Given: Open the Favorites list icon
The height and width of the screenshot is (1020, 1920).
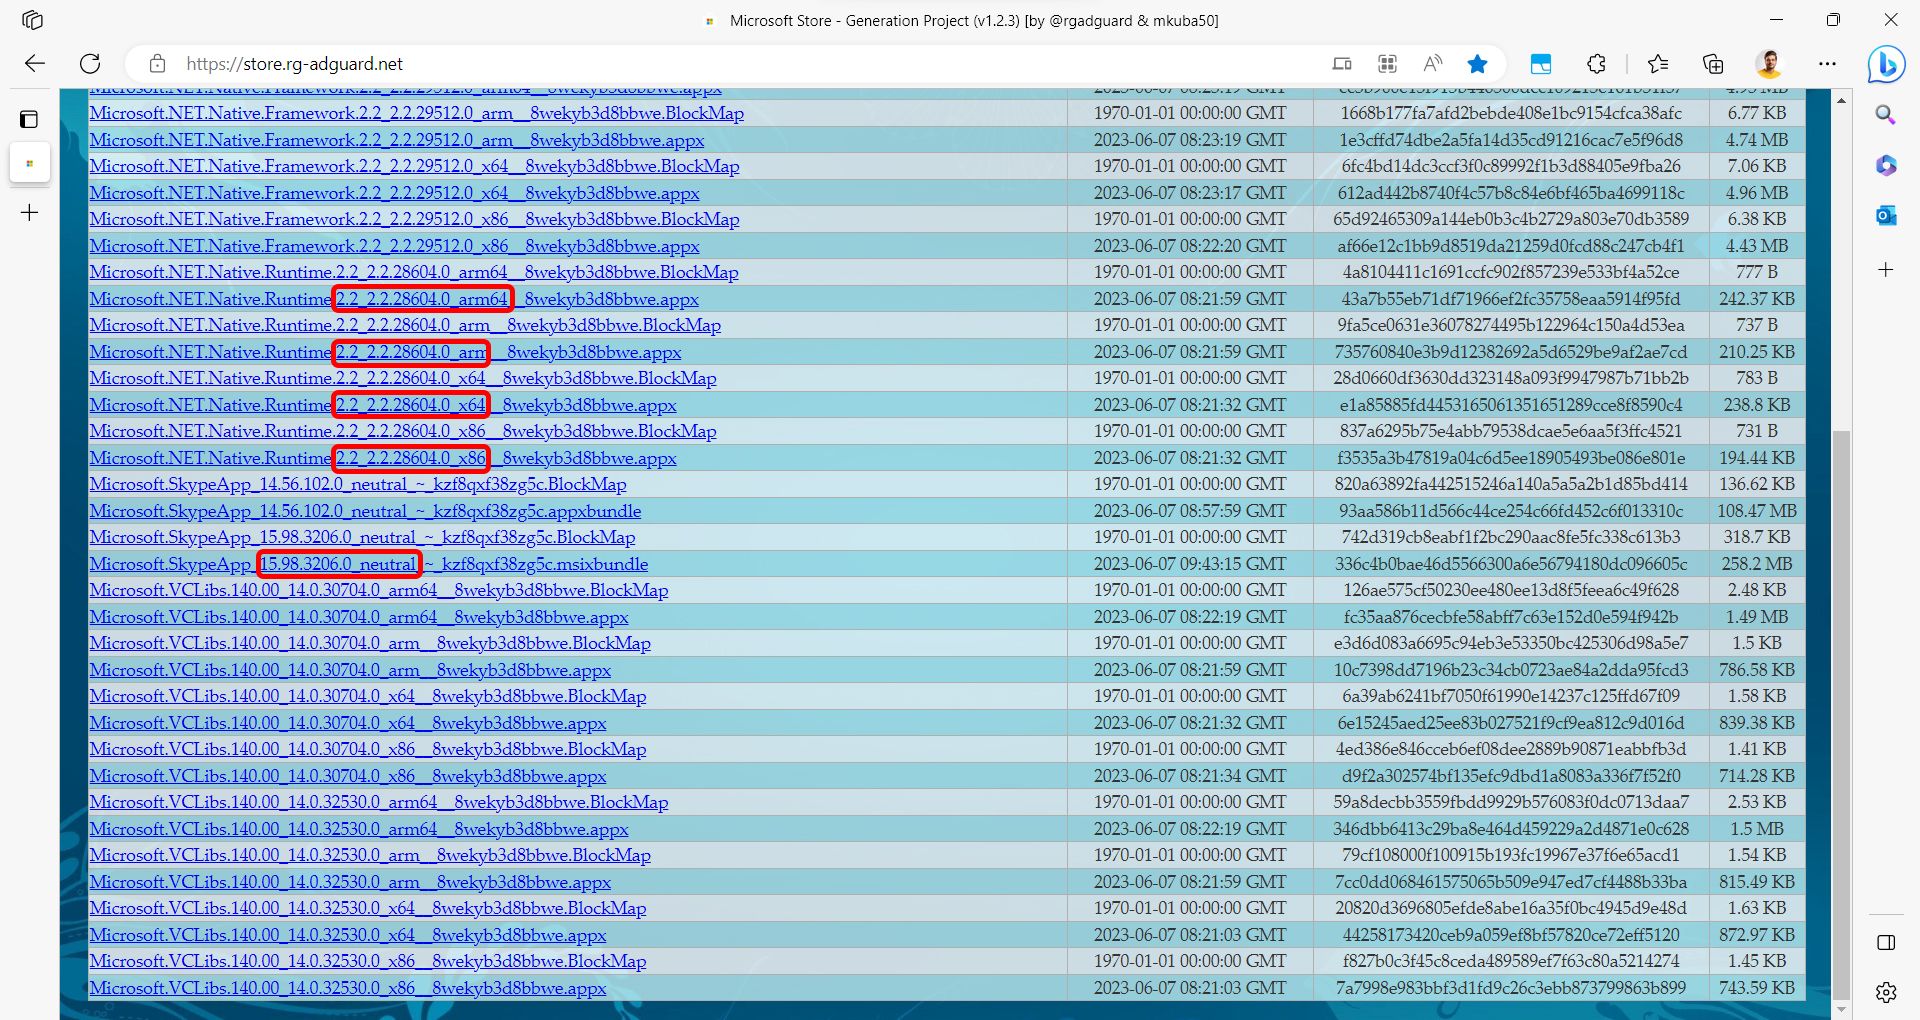Looking at the screenshot, I should click(x=1658, y=64).
